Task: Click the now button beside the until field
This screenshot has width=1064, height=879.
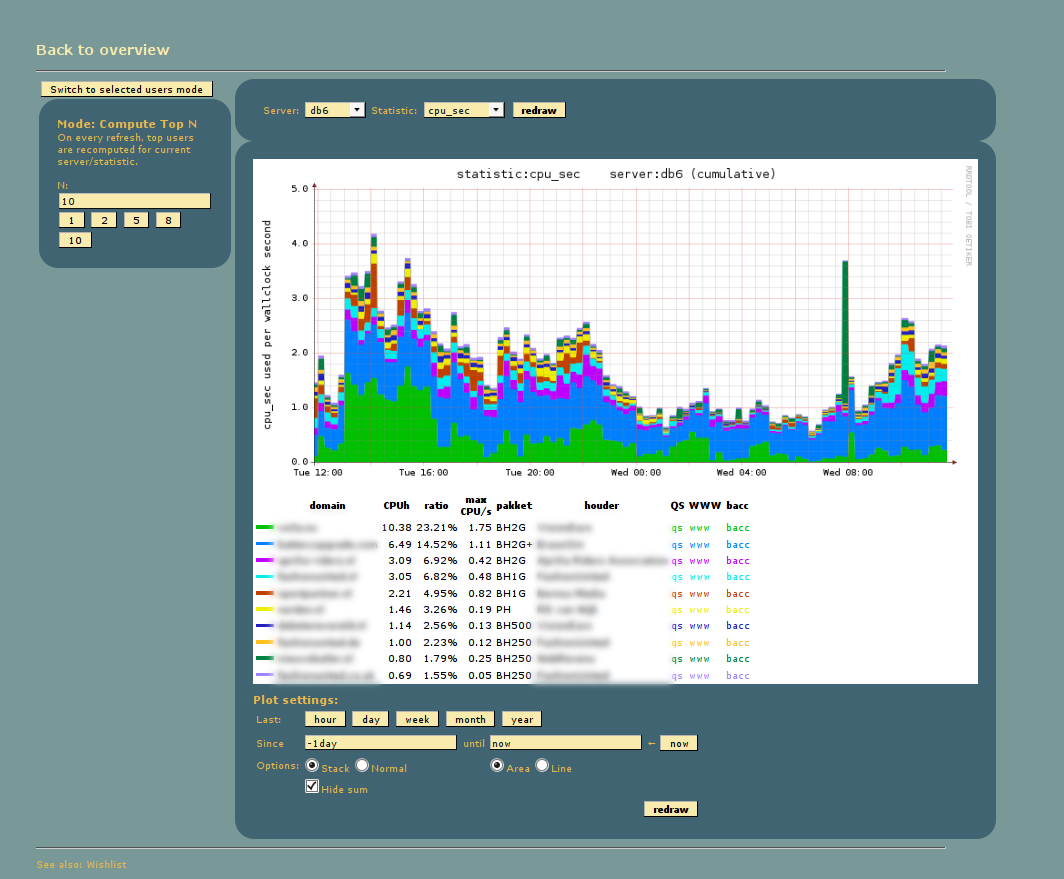Action: click(x=678, y=742)
